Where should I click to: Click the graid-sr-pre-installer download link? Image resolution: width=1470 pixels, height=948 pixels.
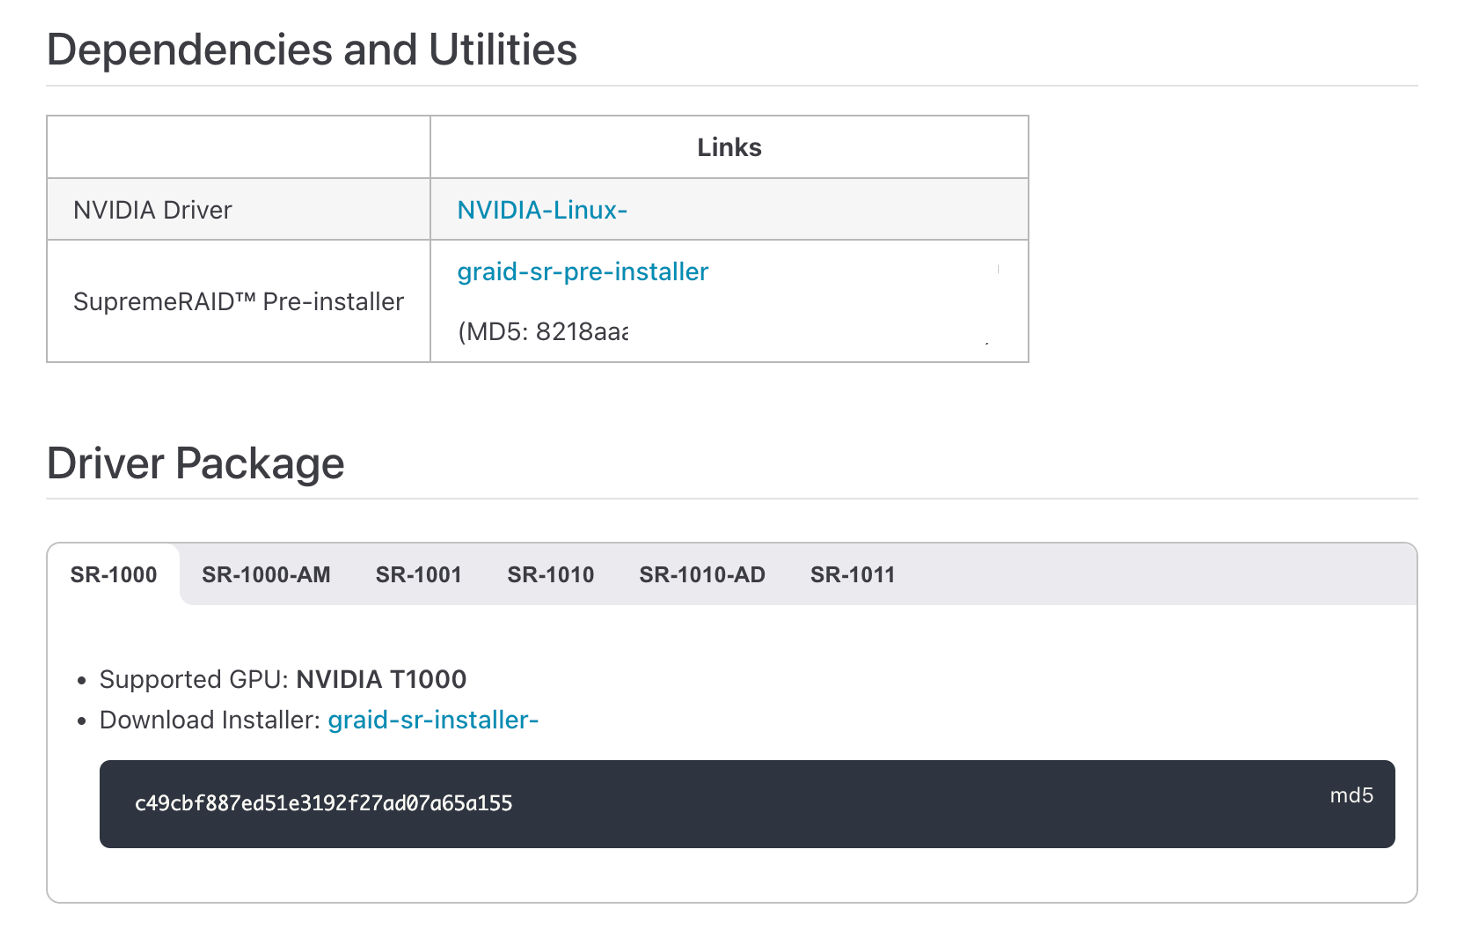pyautogui.click(x=582, y=271)
